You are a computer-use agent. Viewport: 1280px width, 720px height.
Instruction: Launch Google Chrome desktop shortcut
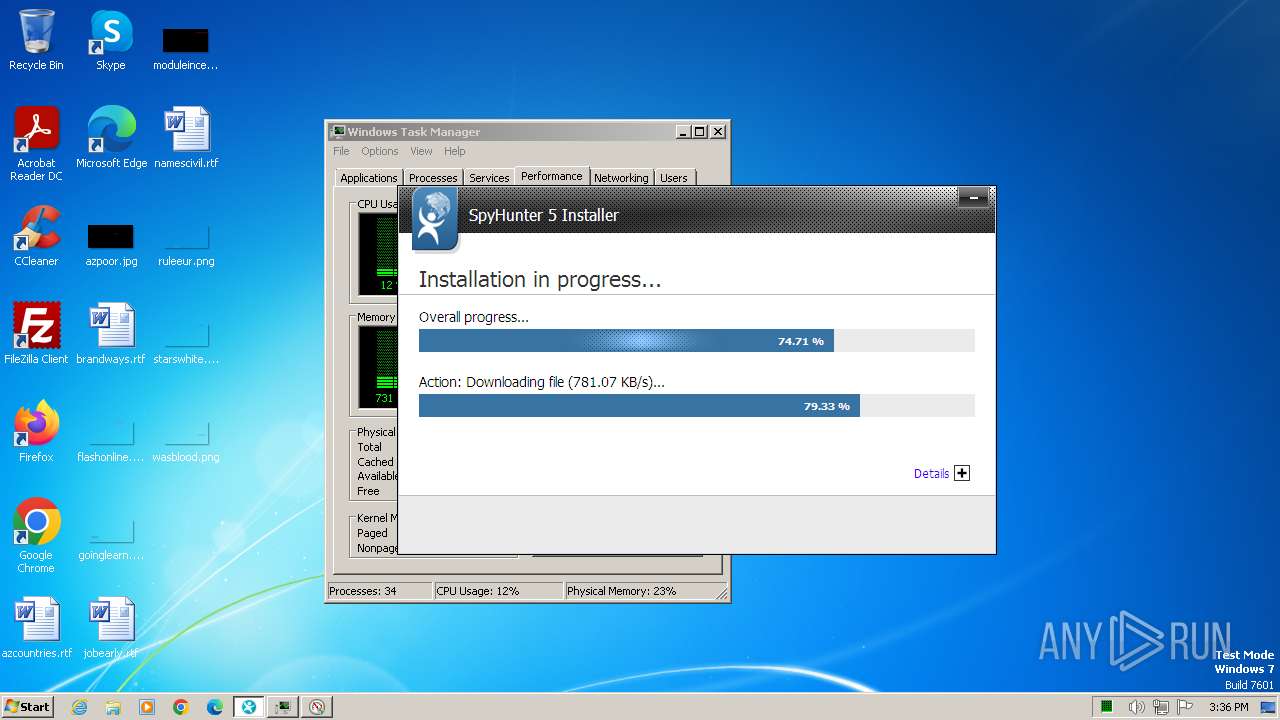pyautogui.click(x=36, y=536)
